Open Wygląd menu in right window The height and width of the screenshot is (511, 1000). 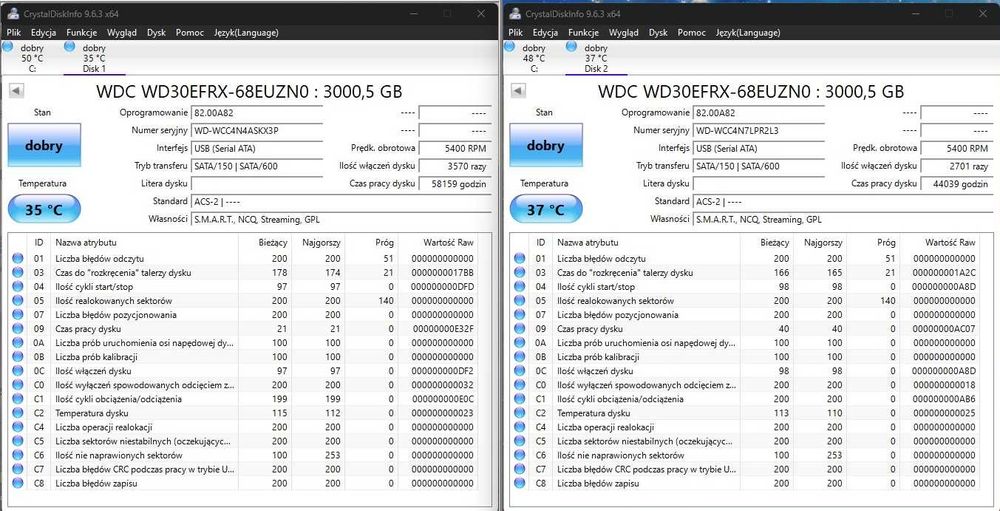click(x=624, y=33)
